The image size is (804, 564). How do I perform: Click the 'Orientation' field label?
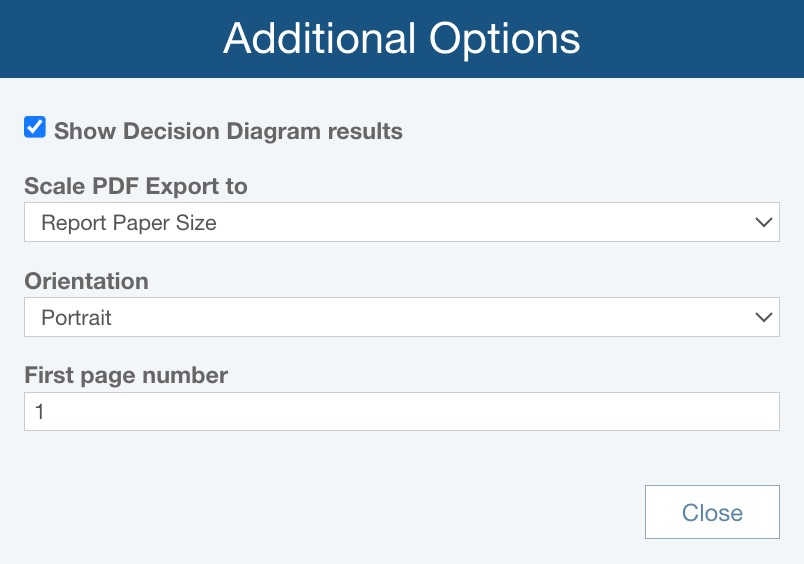point(86,281)
